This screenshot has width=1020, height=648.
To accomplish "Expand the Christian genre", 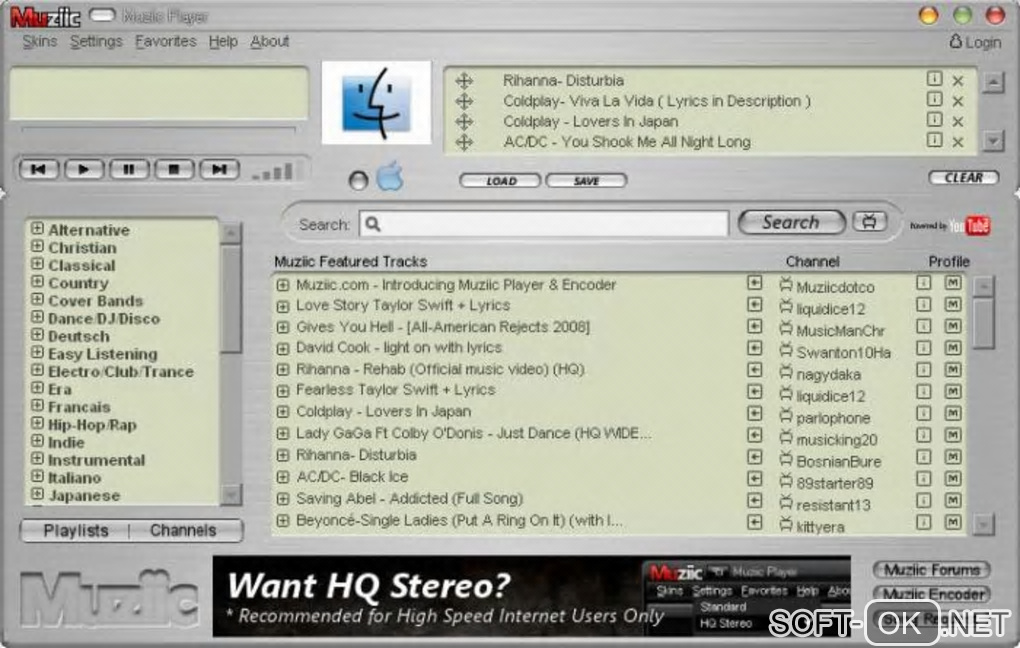I will click(x=38, y=247).
